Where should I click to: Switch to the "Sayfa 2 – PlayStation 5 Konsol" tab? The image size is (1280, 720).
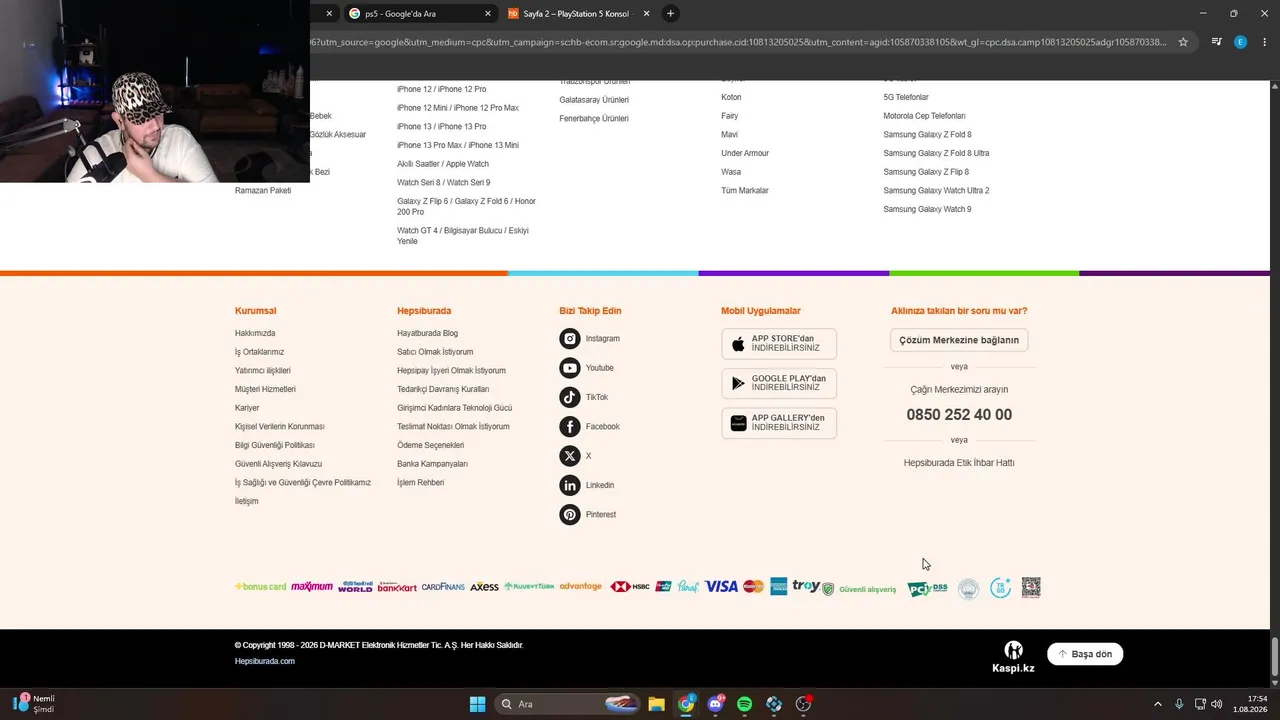coord(579,14)
